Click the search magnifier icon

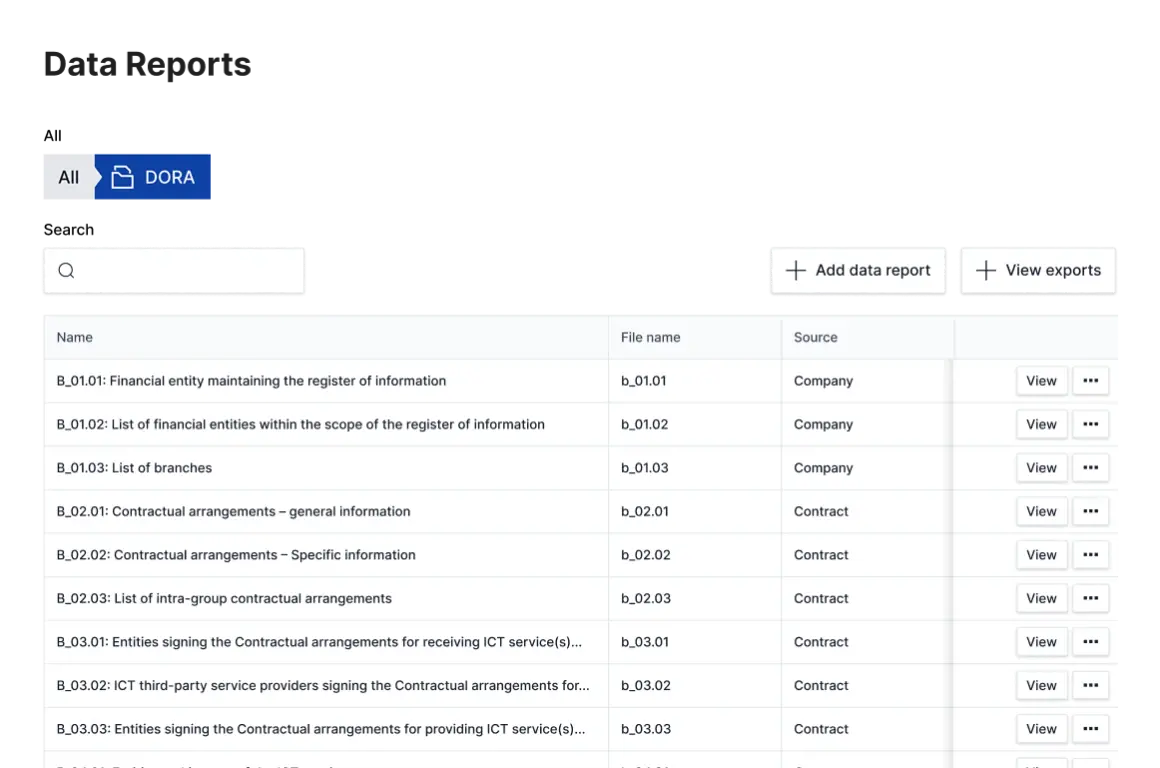[66, 271]
